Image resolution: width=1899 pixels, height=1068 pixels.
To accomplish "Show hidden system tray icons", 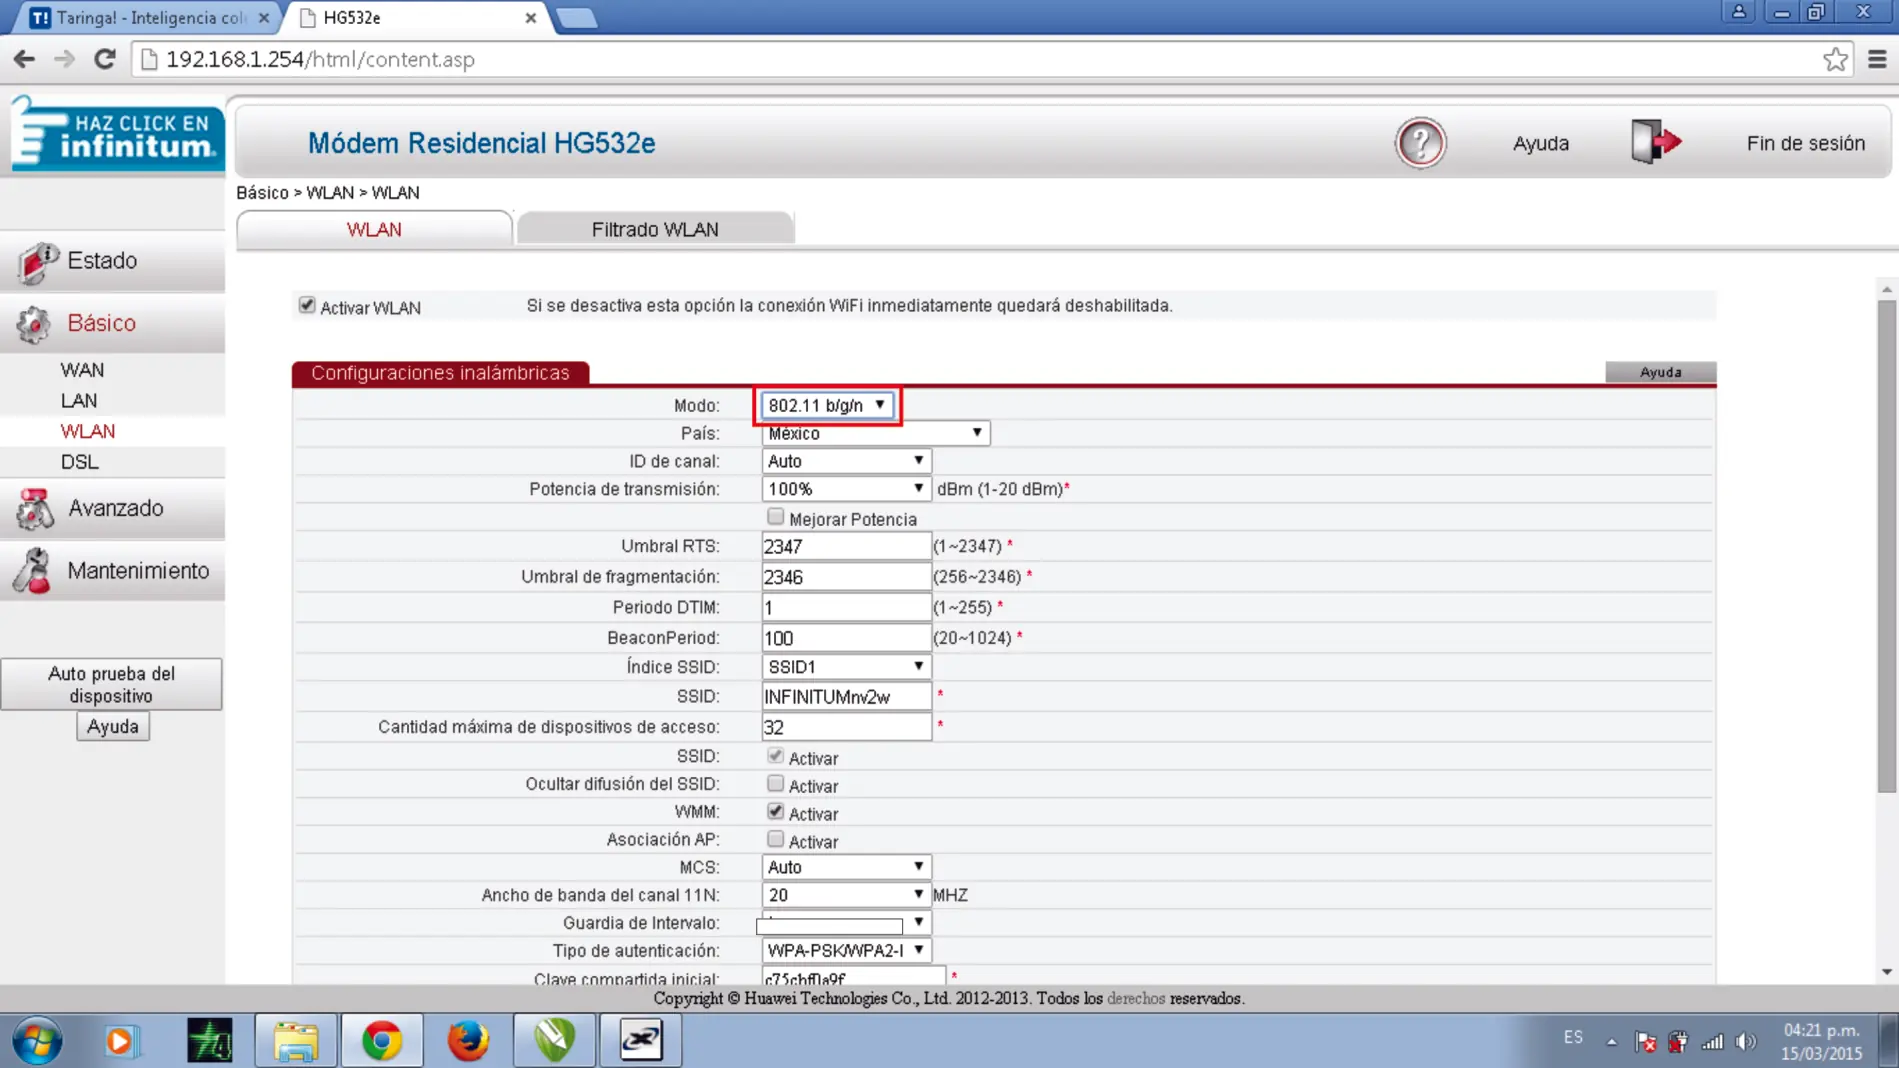I will [1612, 1042].
